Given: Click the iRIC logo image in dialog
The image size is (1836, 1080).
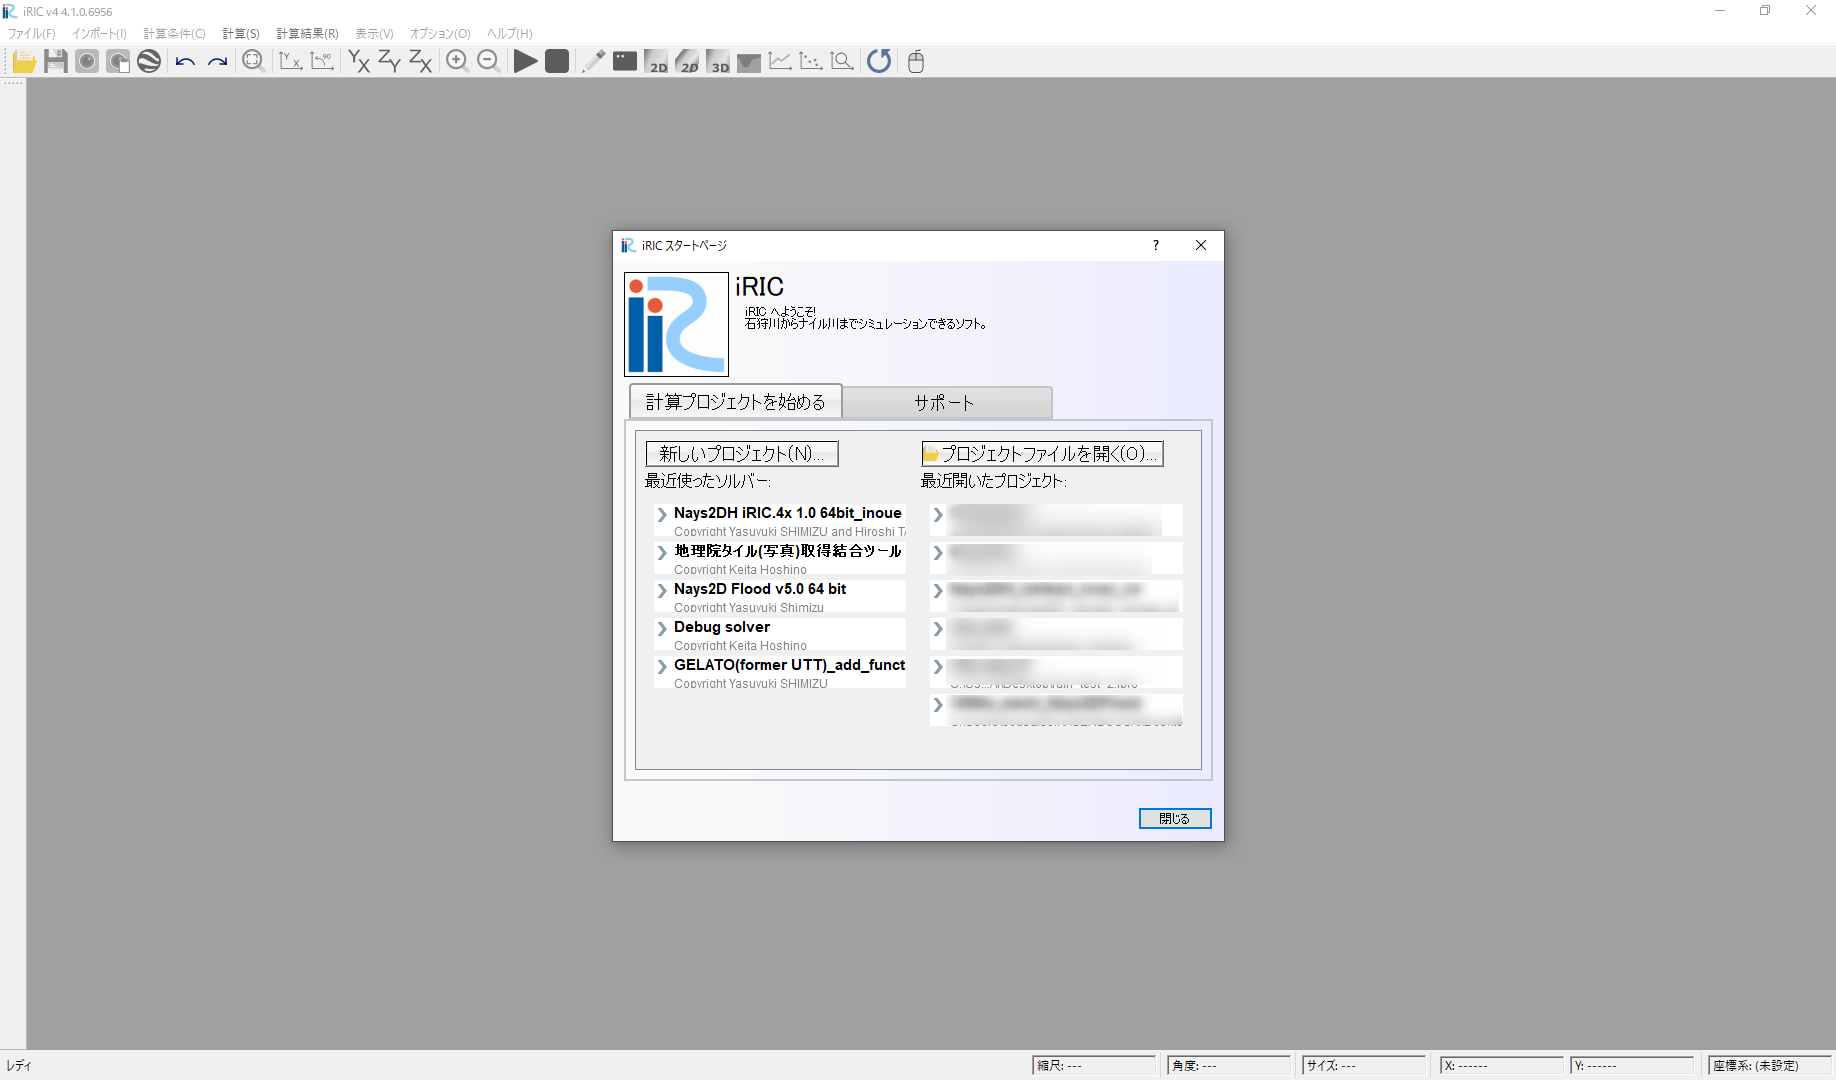Looking at the screenshot, I should [676, 324].
